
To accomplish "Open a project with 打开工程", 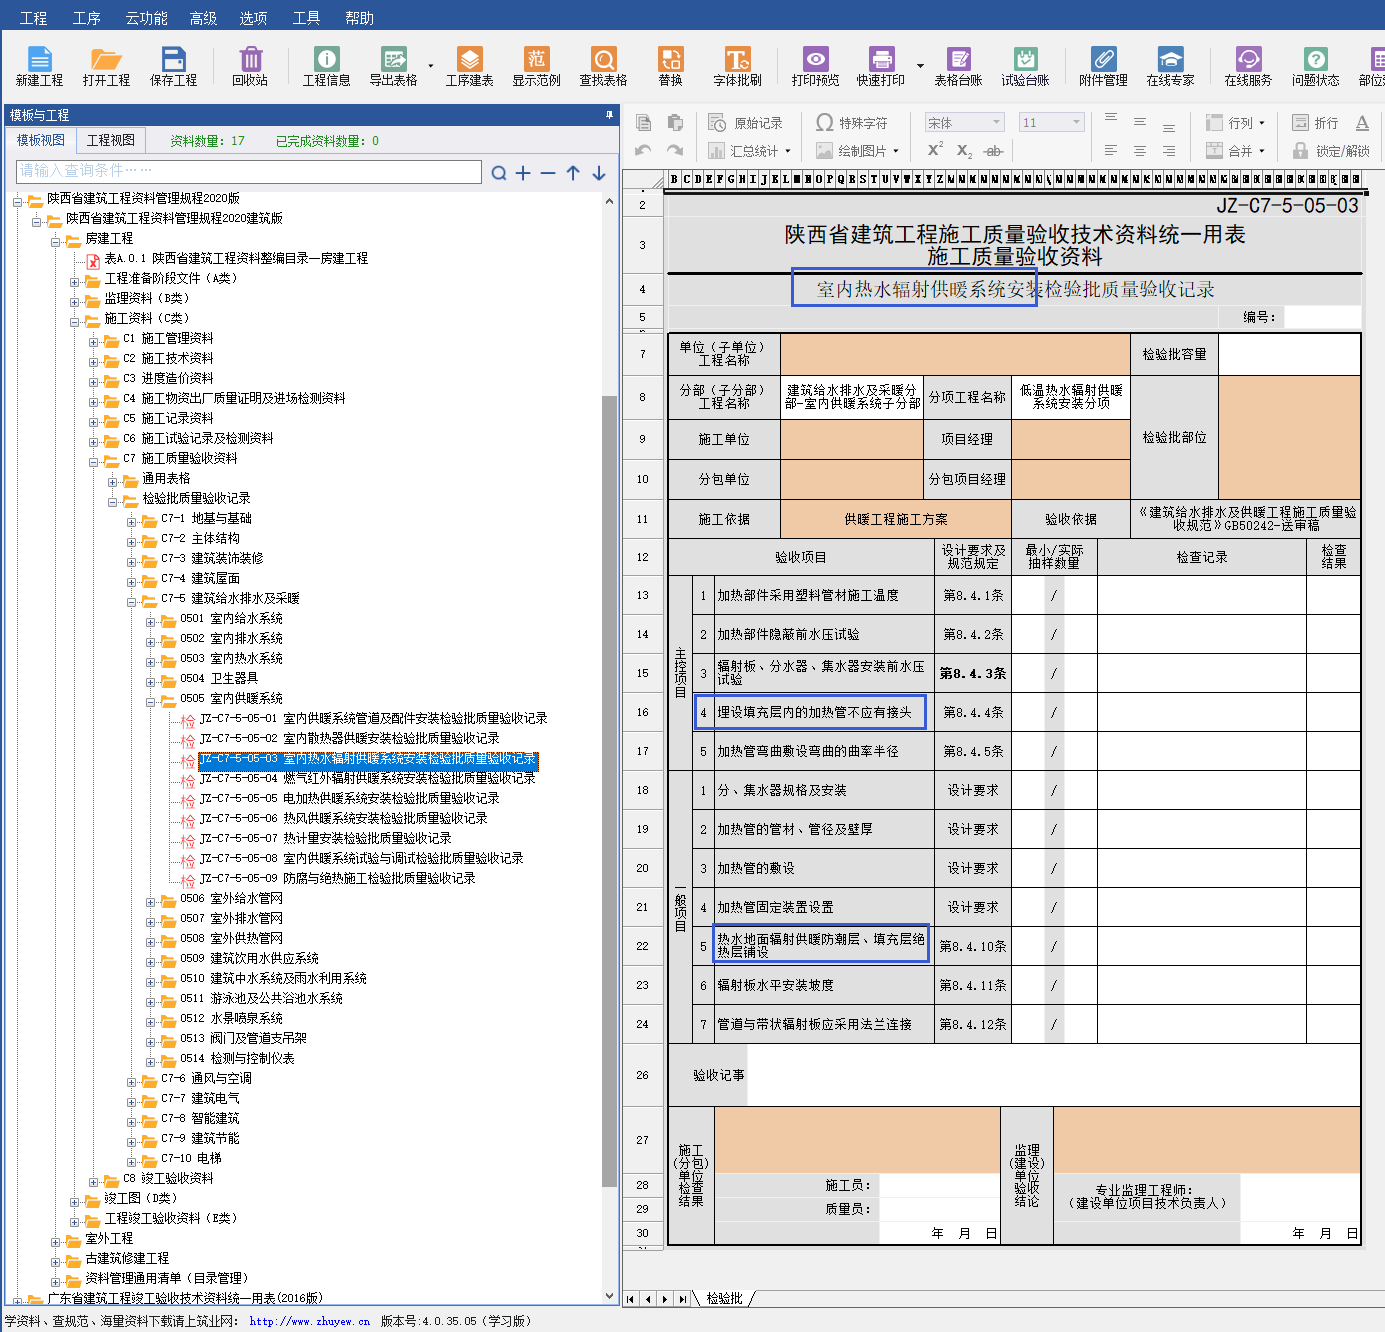I will 106,67.
